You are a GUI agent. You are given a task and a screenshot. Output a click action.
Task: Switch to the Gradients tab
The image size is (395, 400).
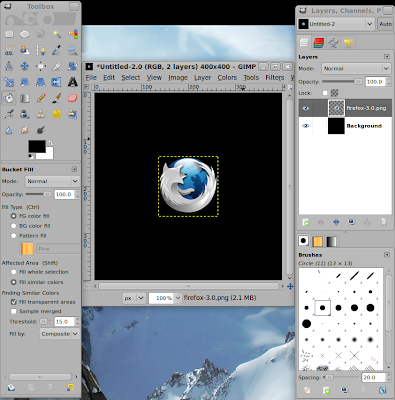pyautogui.click(x=331, y=241)
